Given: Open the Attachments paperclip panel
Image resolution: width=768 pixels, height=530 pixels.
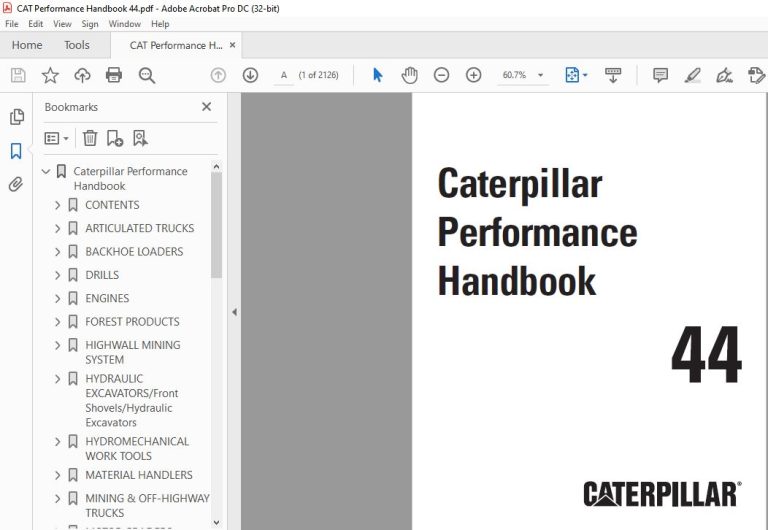Looking at the screenshot, I should point(16,184).
